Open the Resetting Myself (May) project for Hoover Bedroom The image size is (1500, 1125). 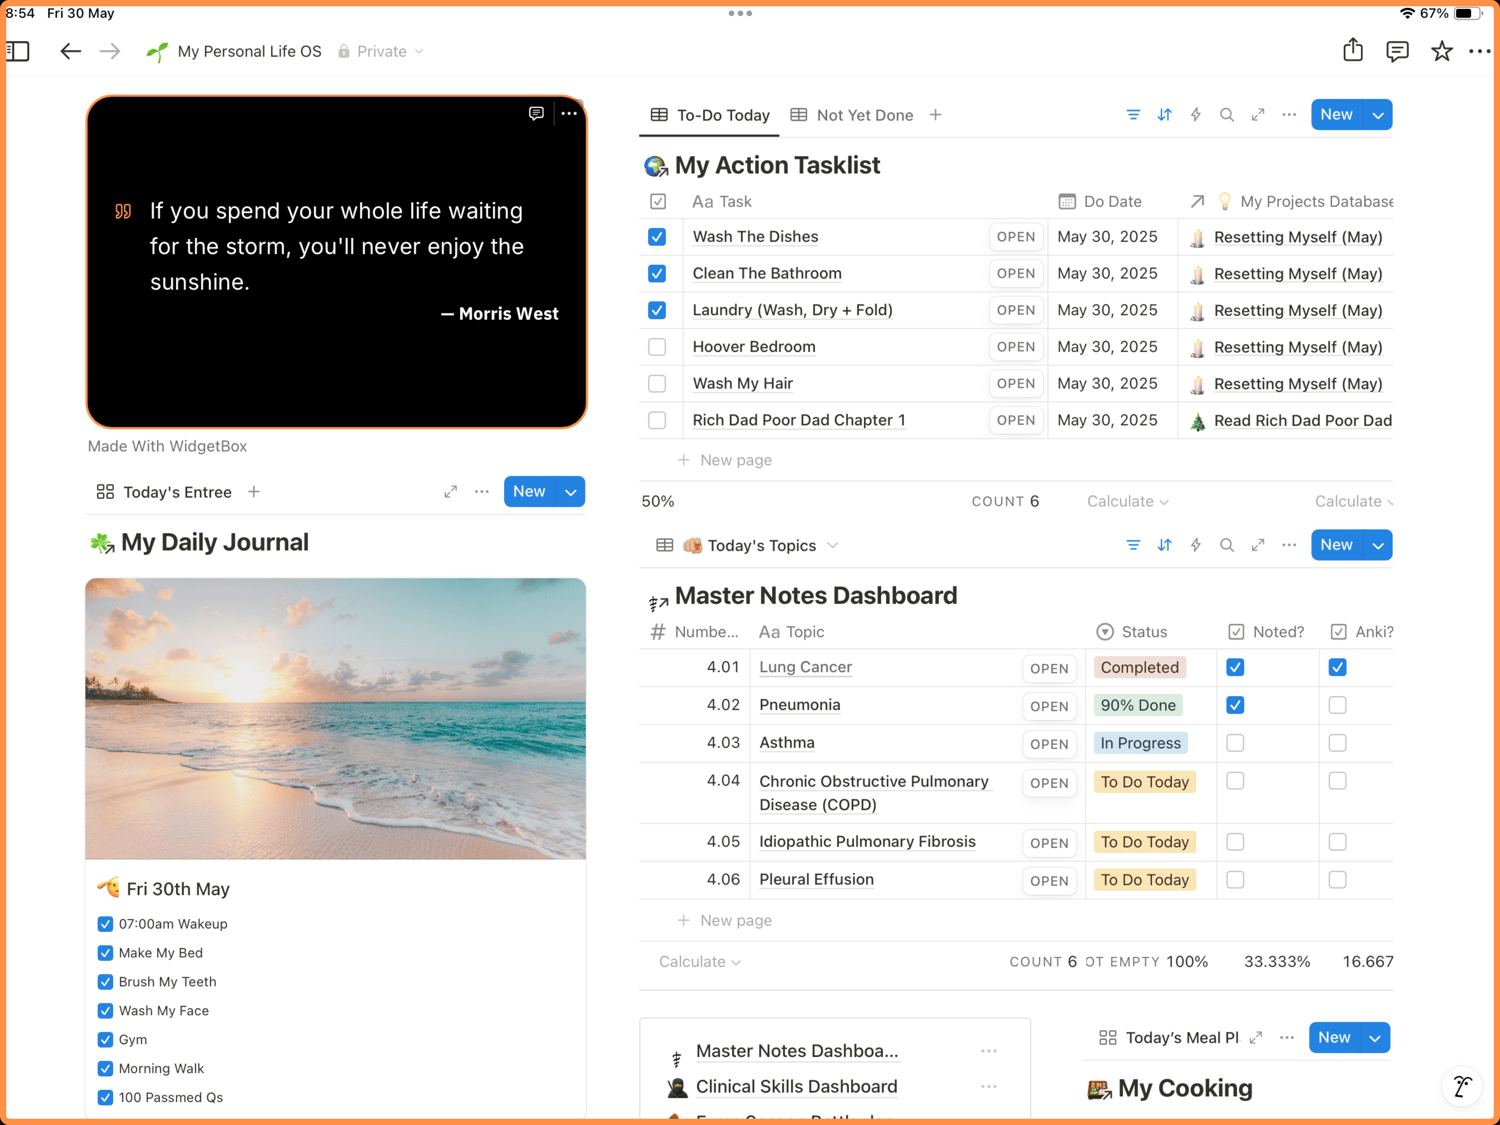click(x=1298, y=347)
